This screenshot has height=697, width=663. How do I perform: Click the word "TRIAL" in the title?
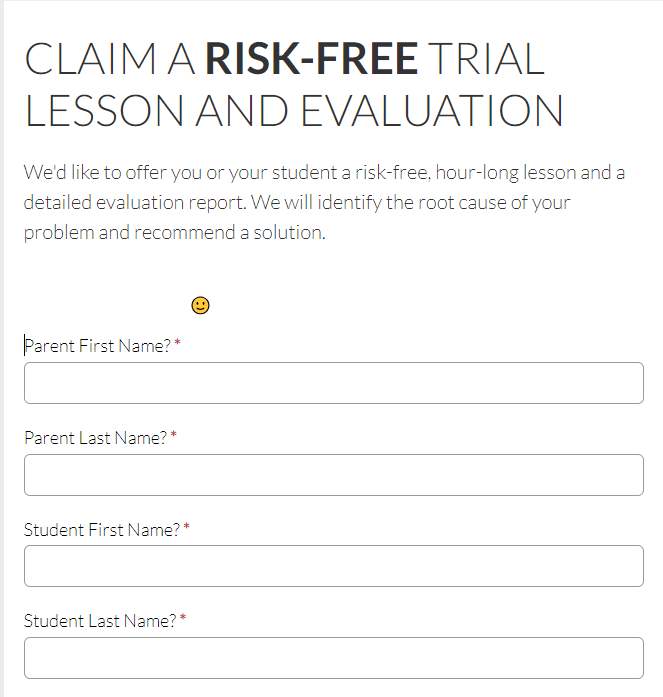click(x=487, y=59)
